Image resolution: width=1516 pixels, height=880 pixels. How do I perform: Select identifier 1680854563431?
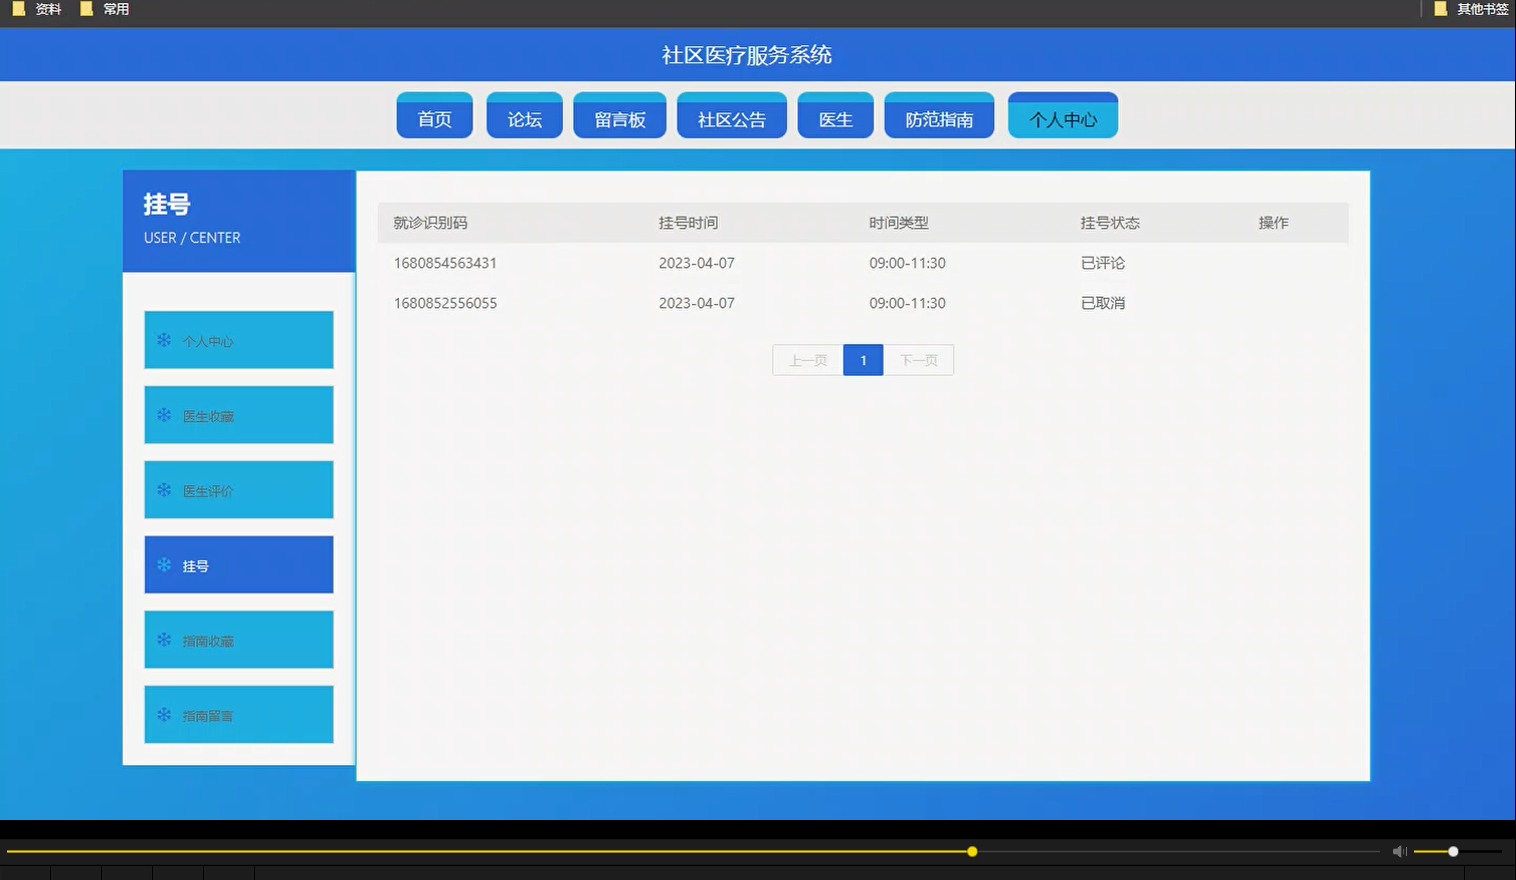coord(445,263)
